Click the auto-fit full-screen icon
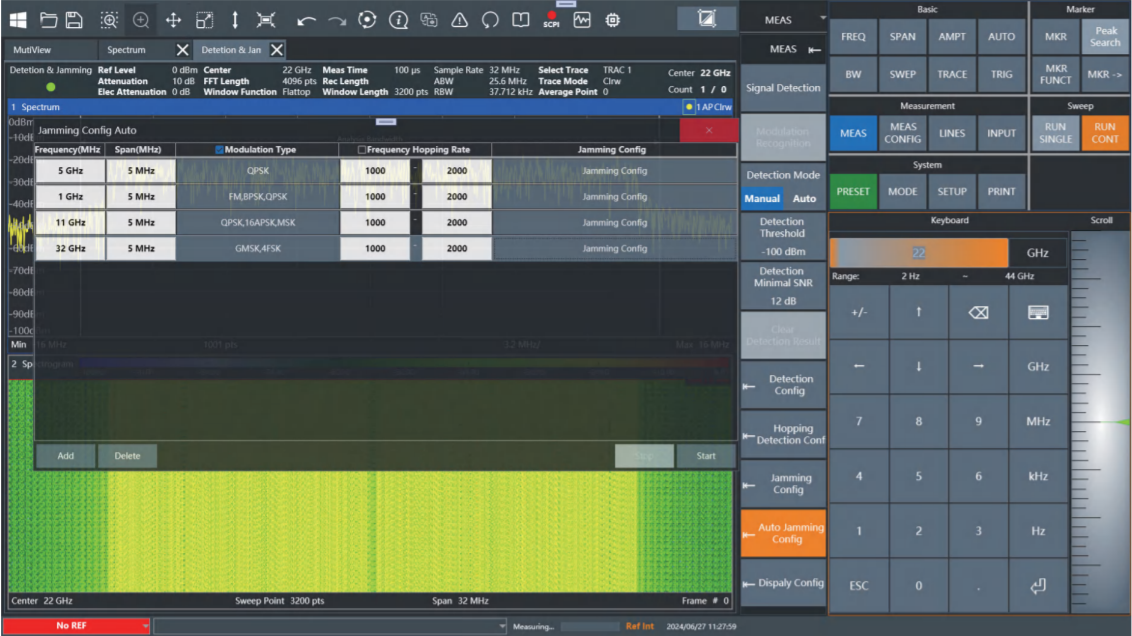Image resolution: width=1132 pixels, height=636 pixels. pyautogui.click(x=266, y=20)
